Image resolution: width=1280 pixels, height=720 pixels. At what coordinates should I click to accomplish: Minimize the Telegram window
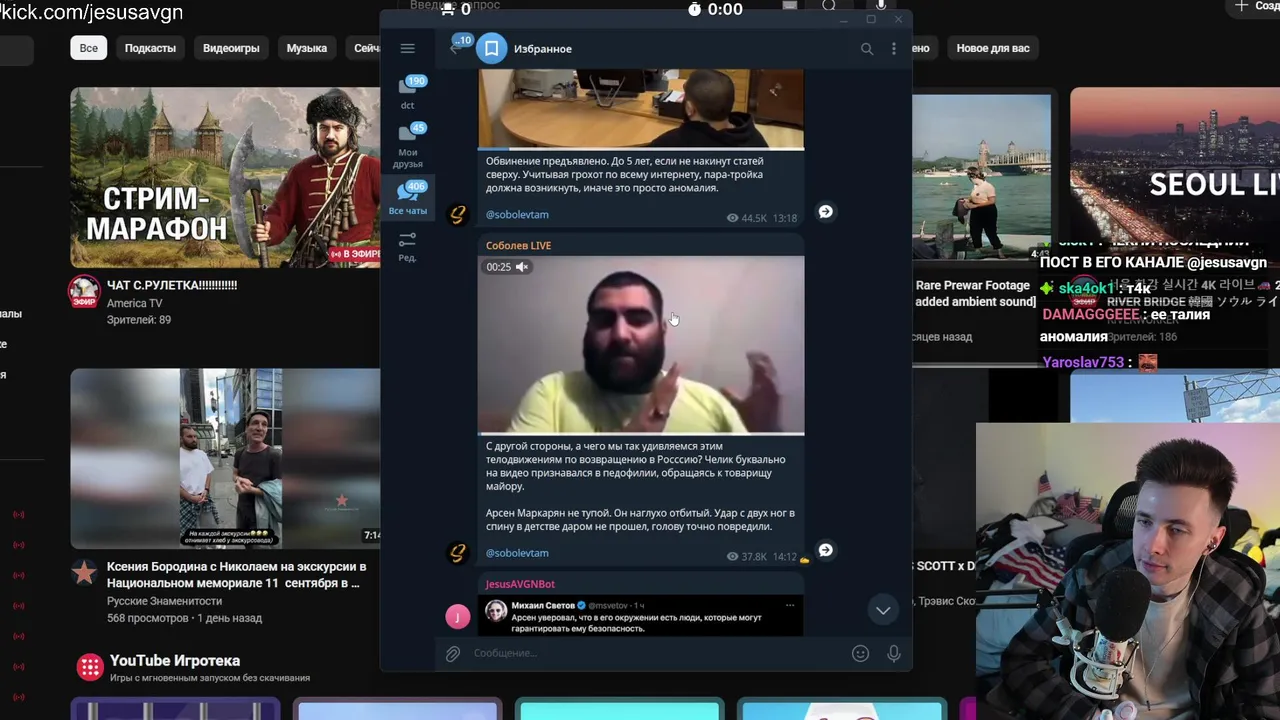click(x=844, y=19)
